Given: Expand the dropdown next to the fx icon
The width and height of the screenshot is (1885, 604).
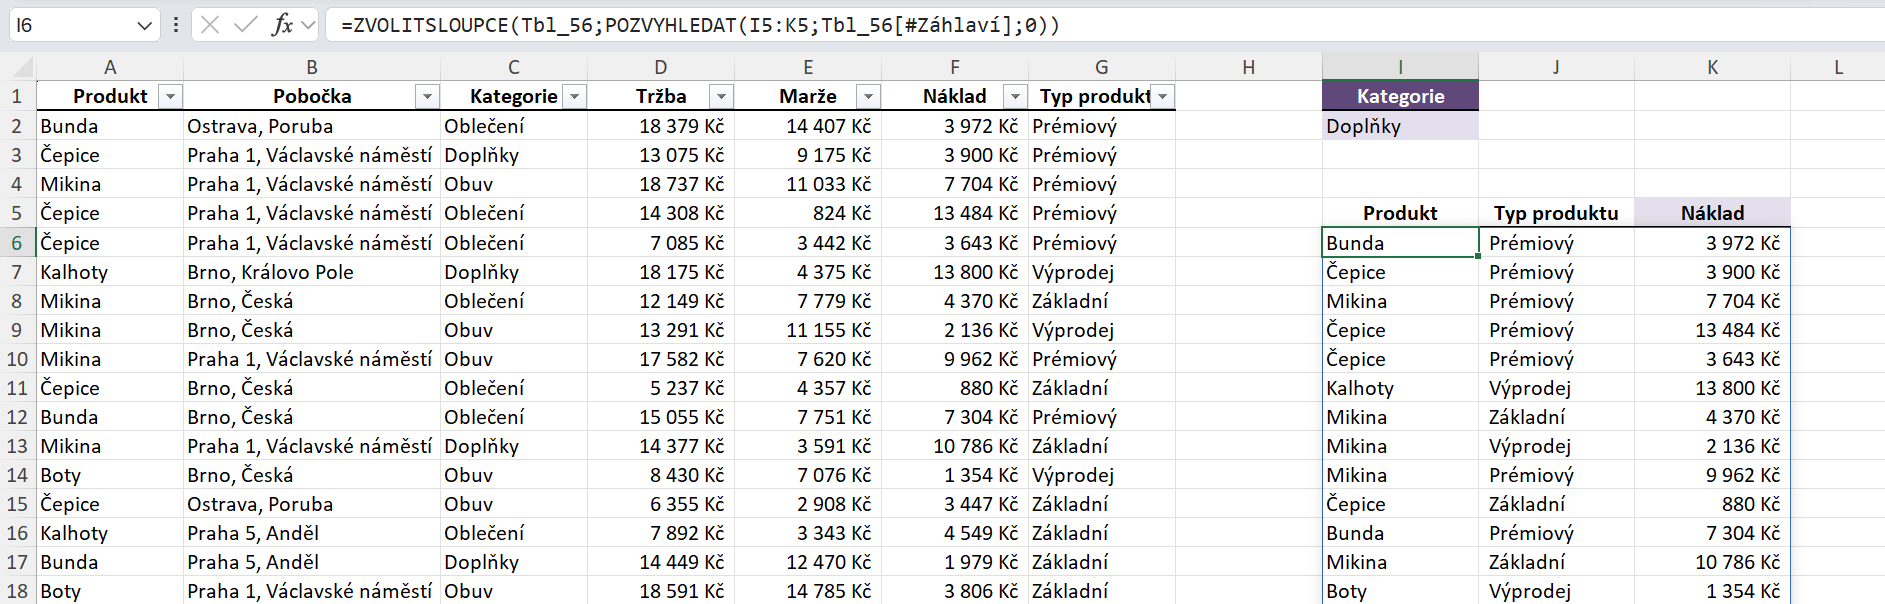Looking at the screenshot, I should (308, 25).
